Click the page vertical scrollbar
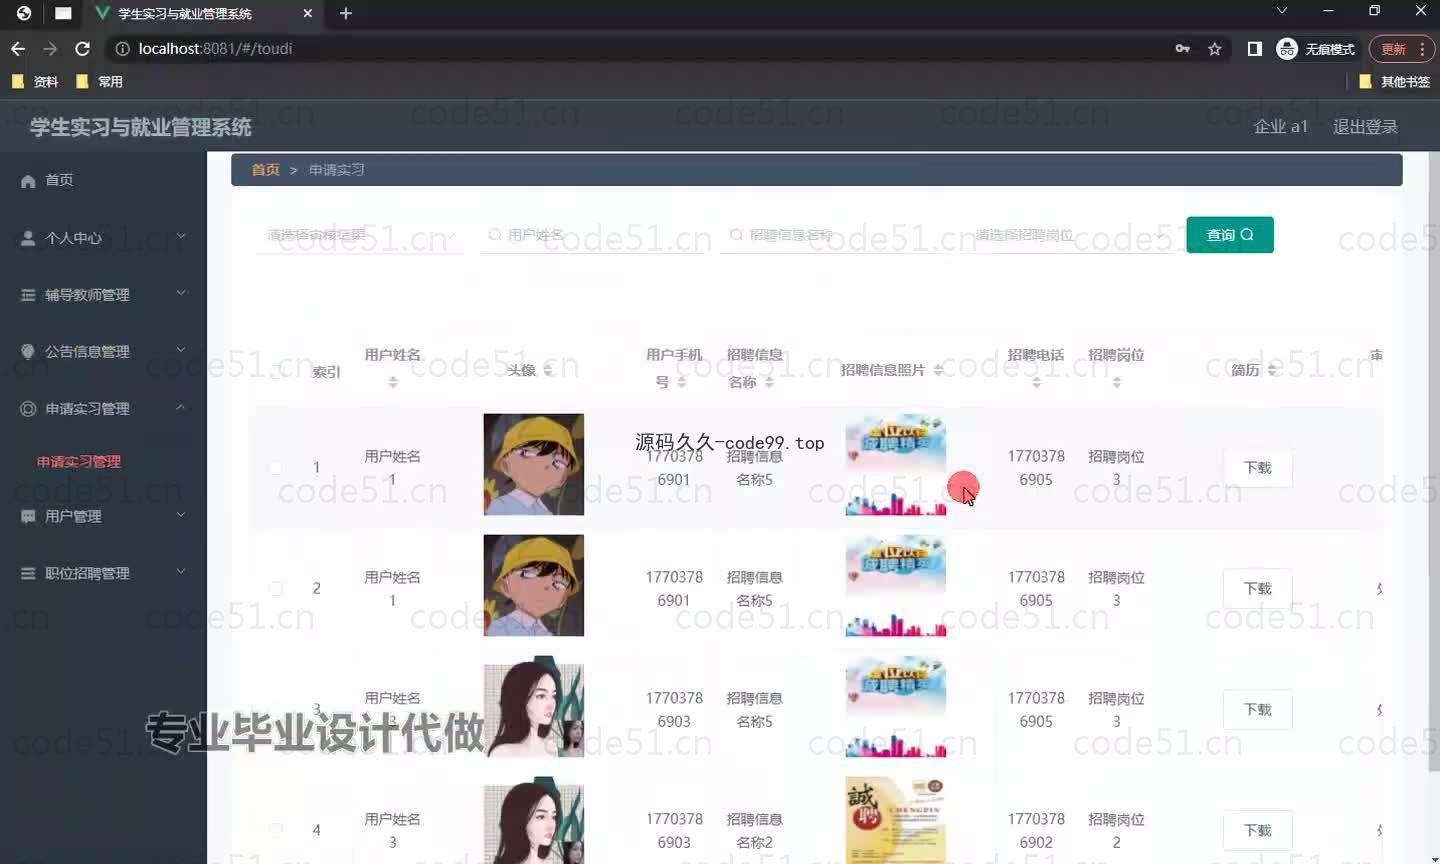1440x864 pixels. [x=1433, y=460]
